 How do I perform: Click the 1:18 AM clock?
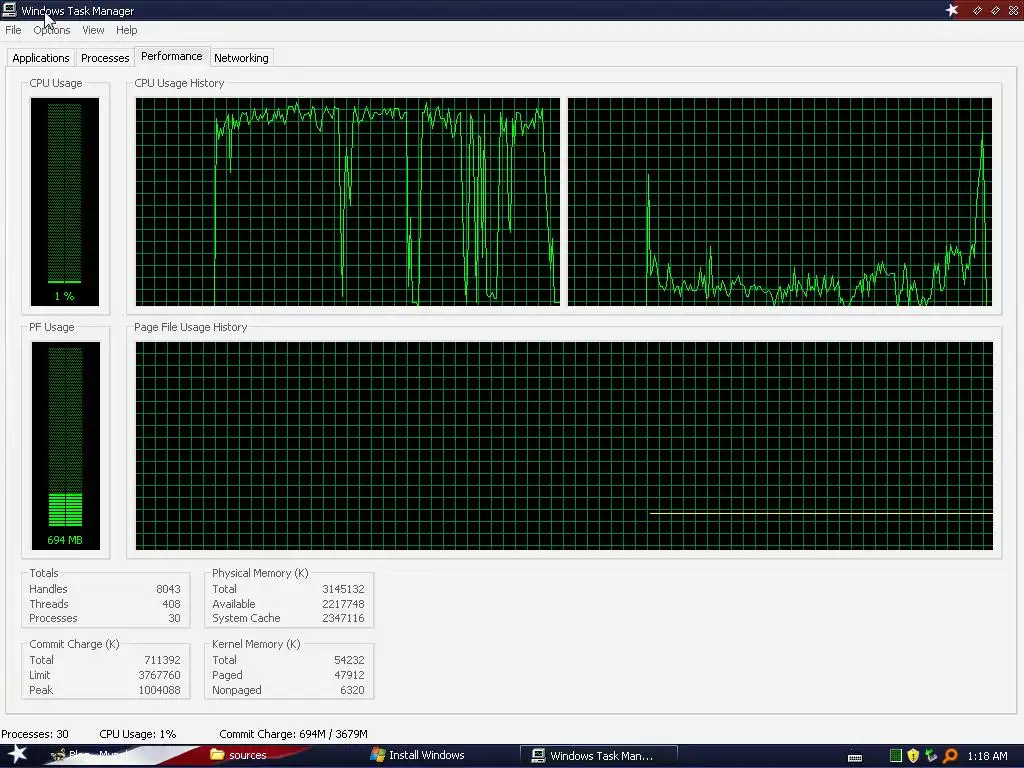(x=987, y=756)
